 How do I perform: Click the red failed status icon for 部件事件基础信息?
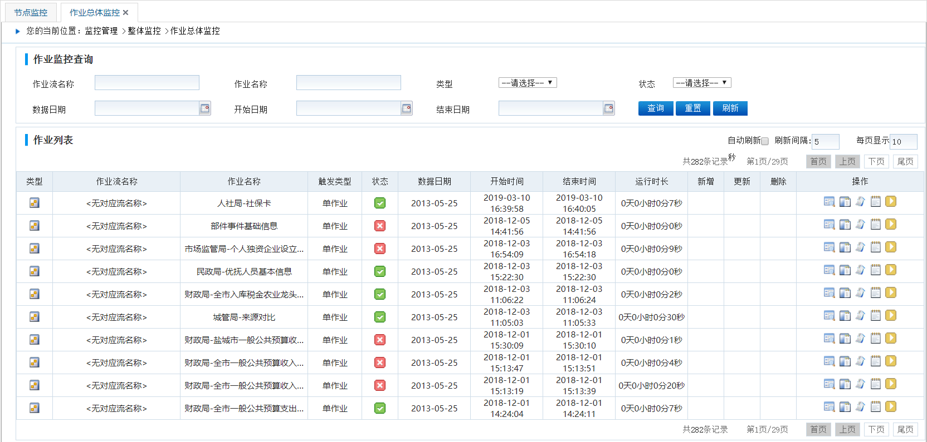point(380,225)
